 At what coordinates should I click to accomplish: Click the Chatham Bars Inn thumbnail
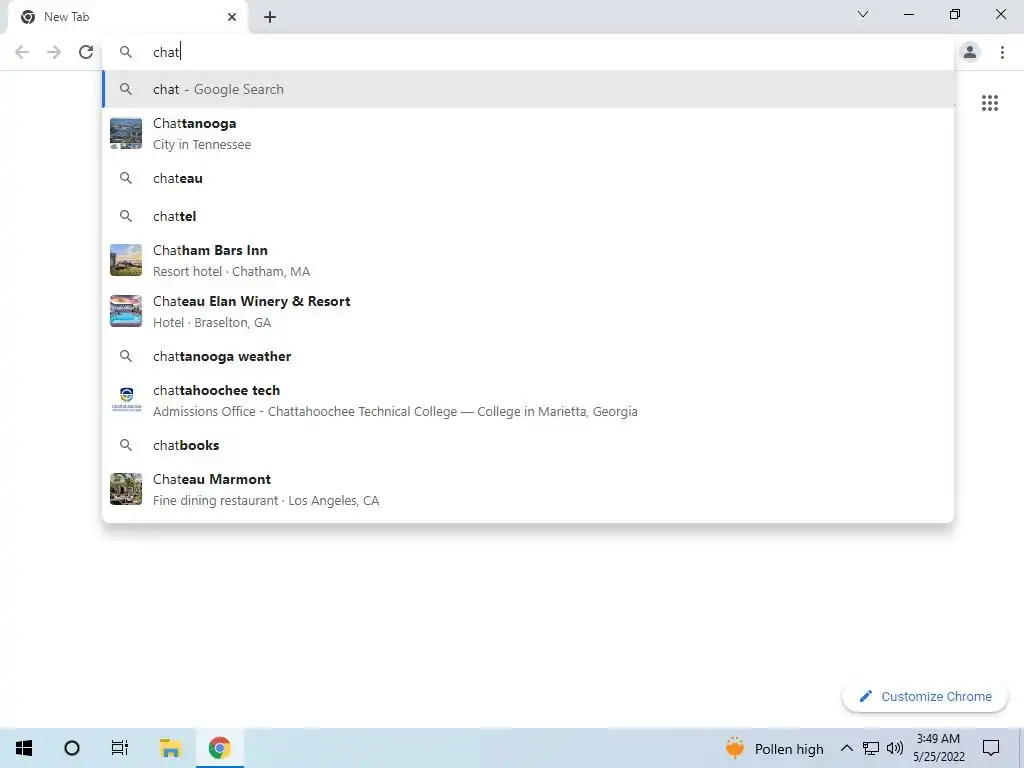pos(126,260)
